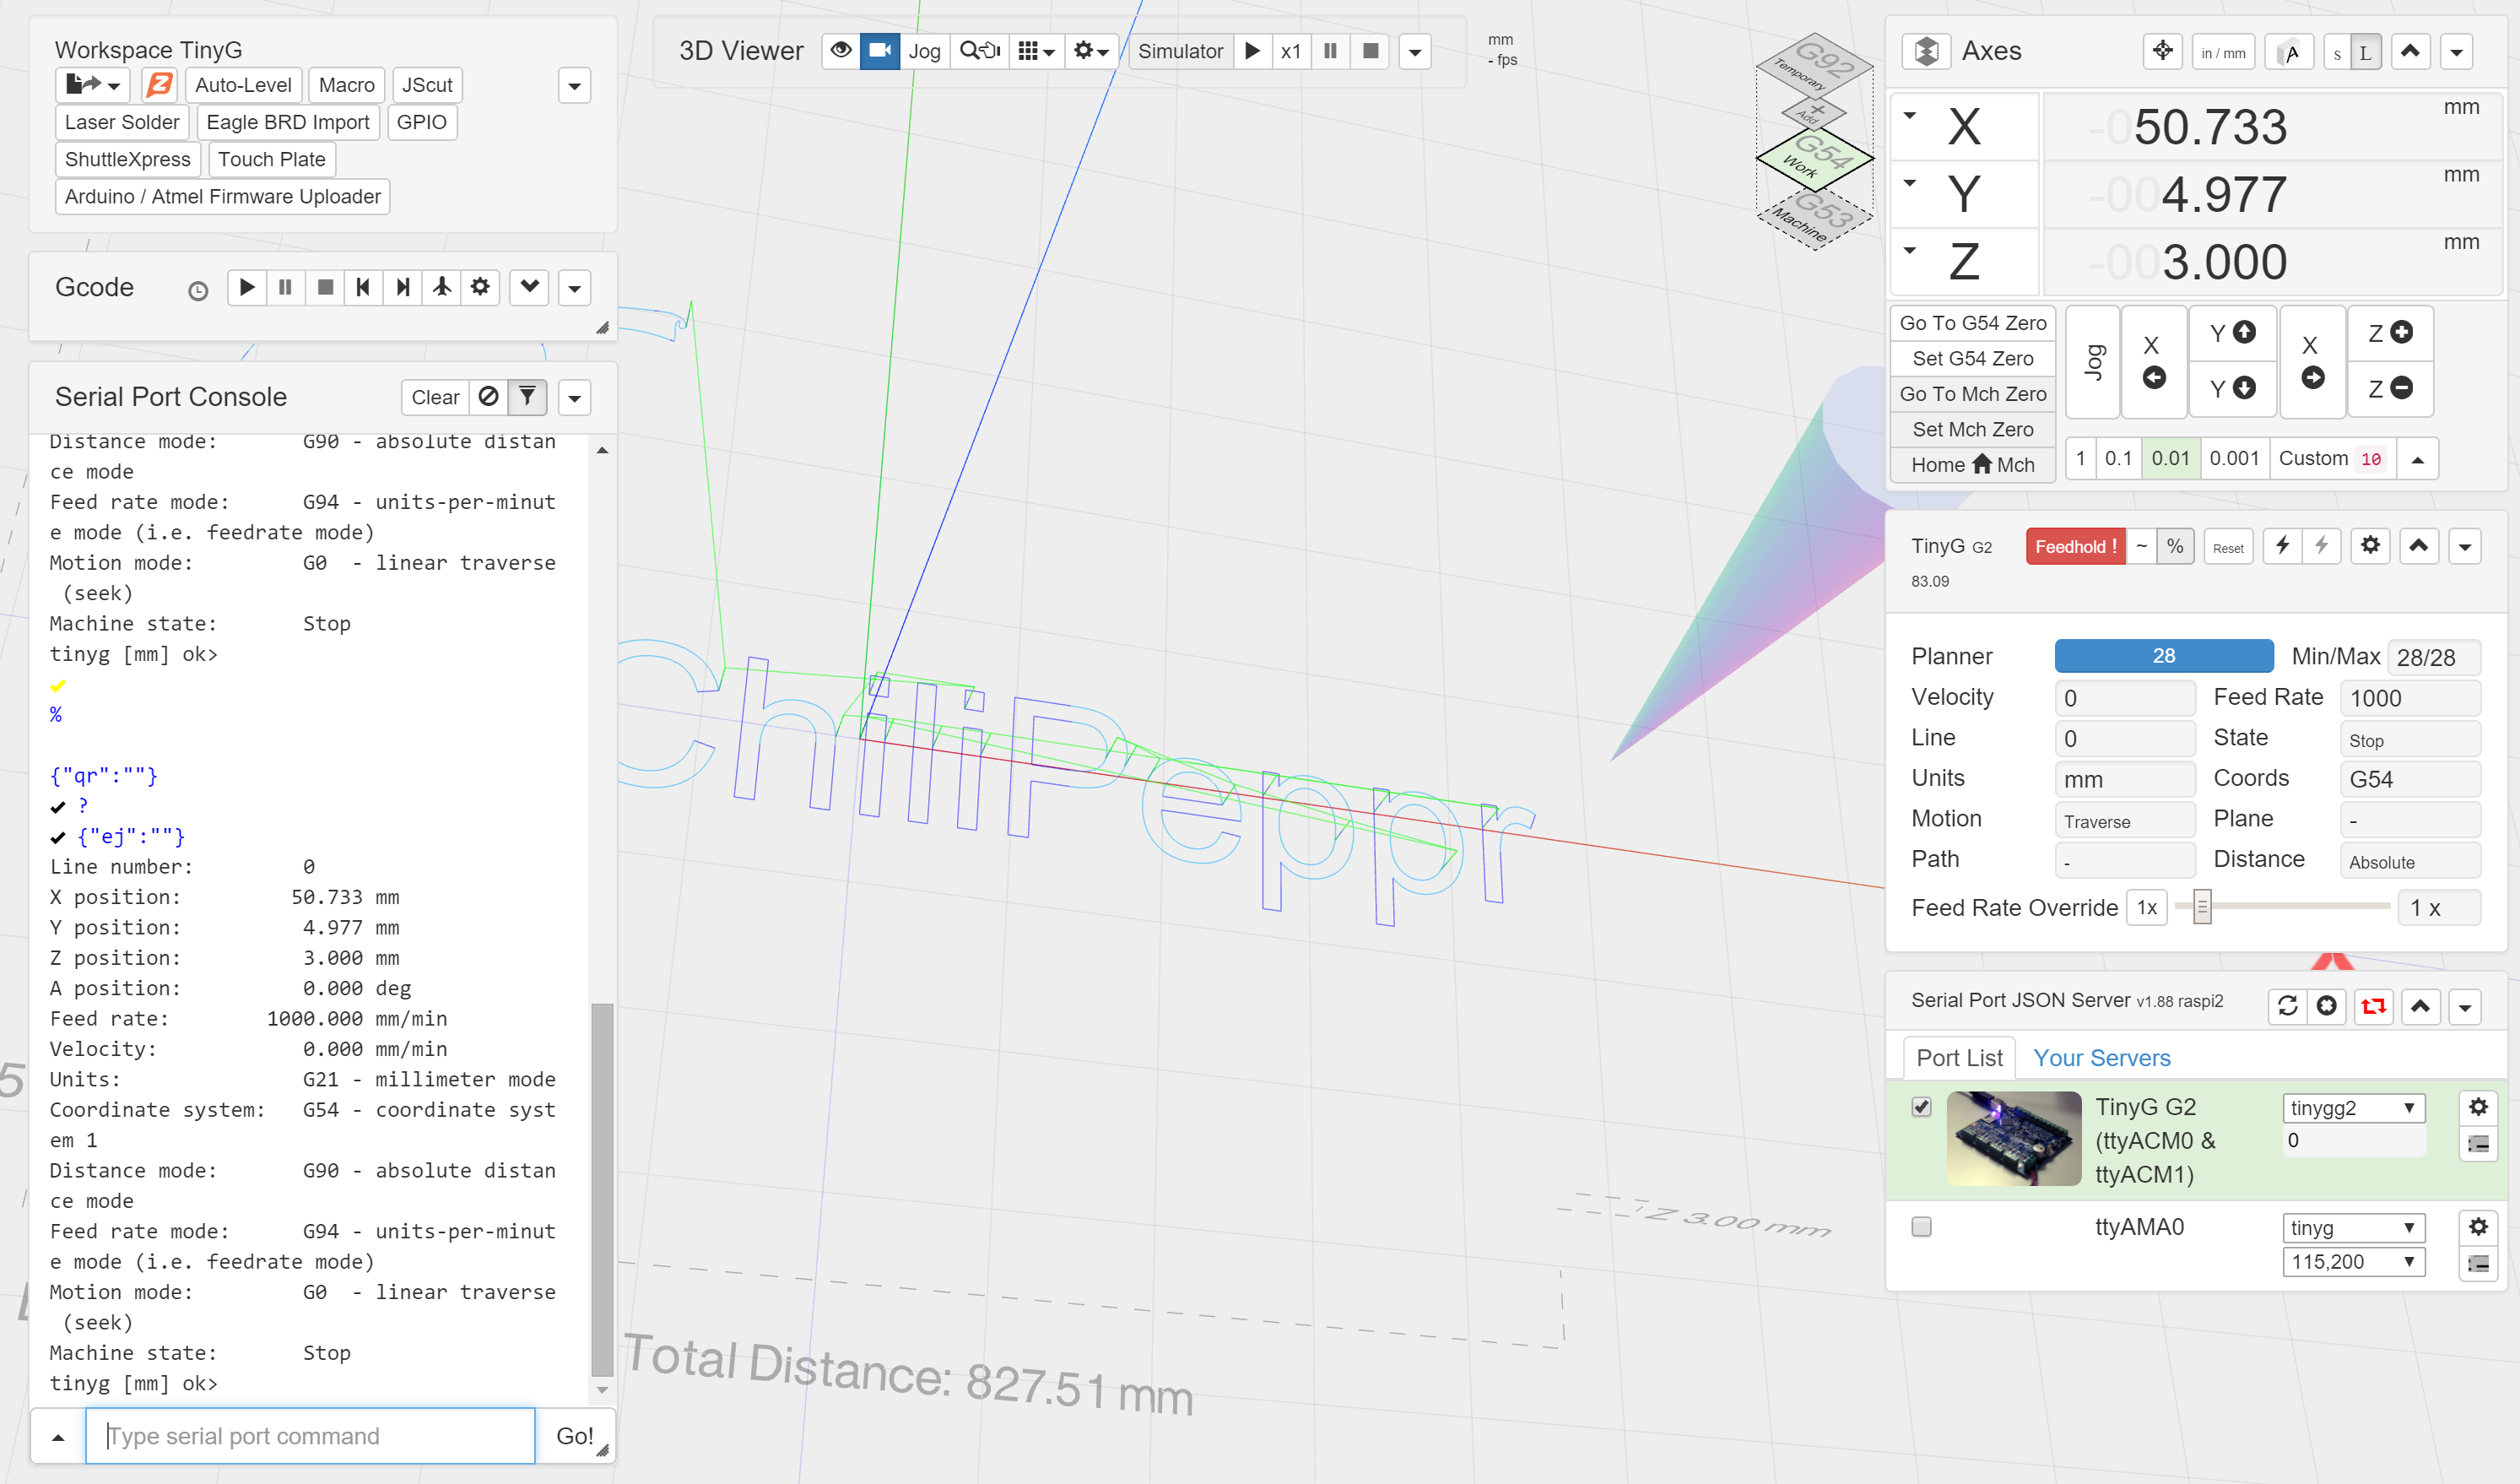Screen dimensions: 2520x1484
Task: Uncheck the TinyG G2 port checkbox
Action: tap(1921, 1107)
